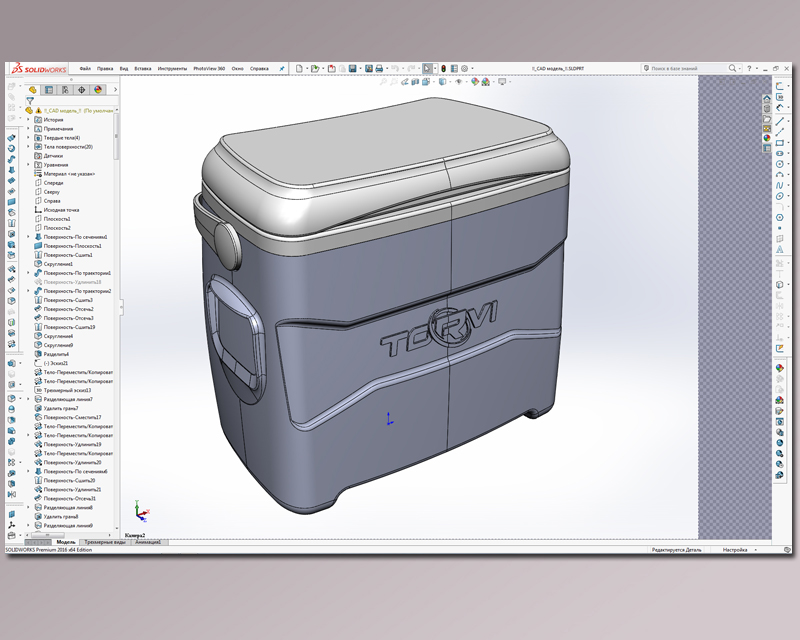This screenshot has height=640, width=800.
Task: Click the Options gear icon in the toolbar
Action: pyautogui.click(x=464, y=68)
